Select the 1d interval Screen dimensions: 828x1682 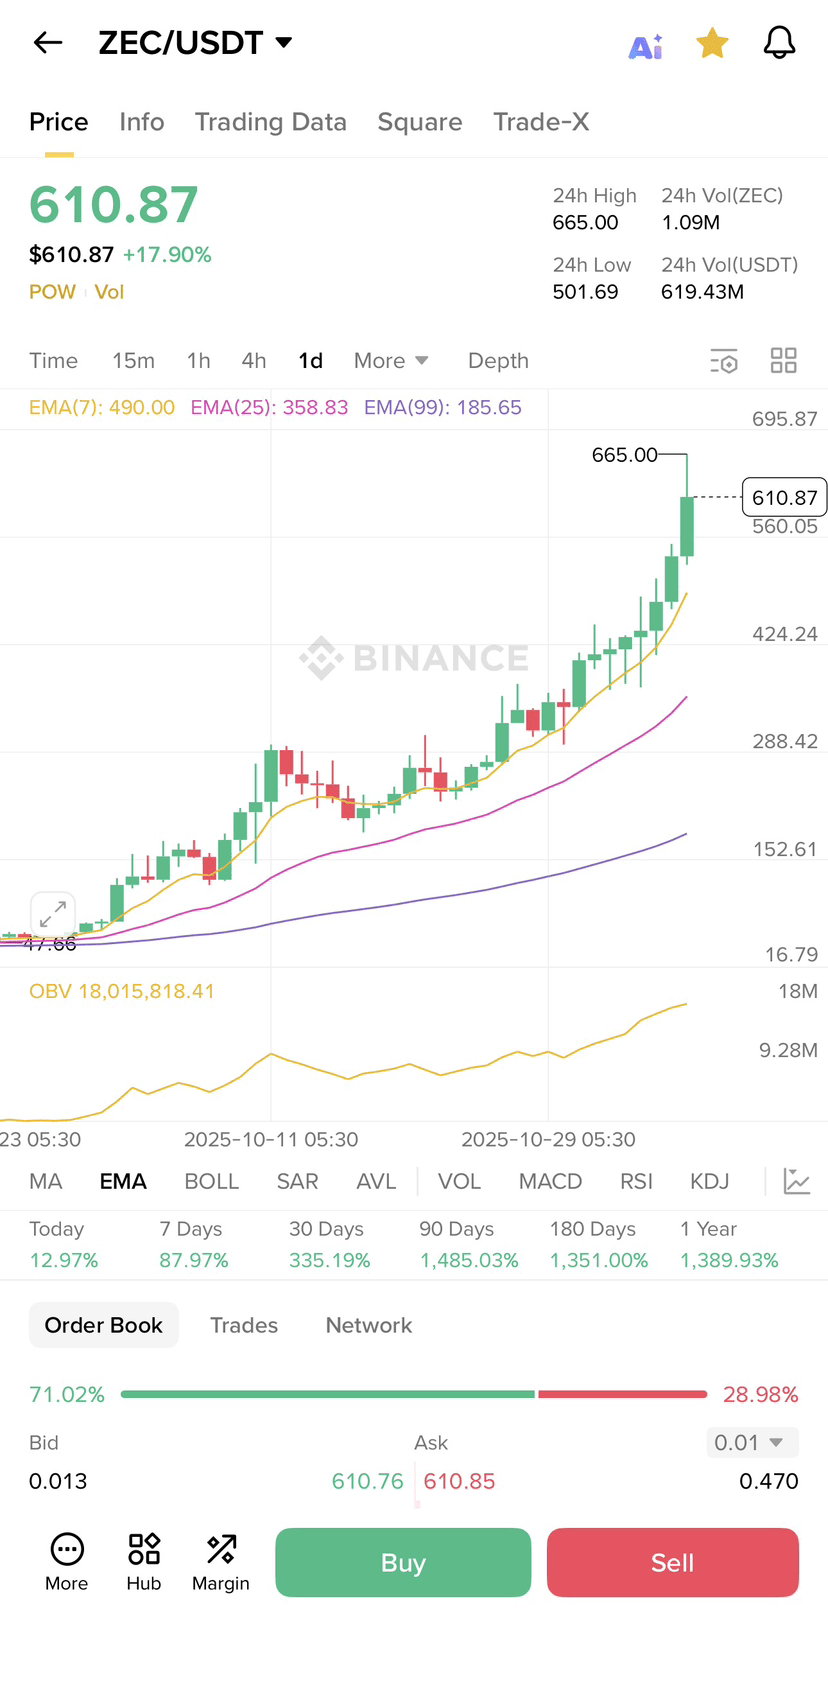(x=311, y=361)
